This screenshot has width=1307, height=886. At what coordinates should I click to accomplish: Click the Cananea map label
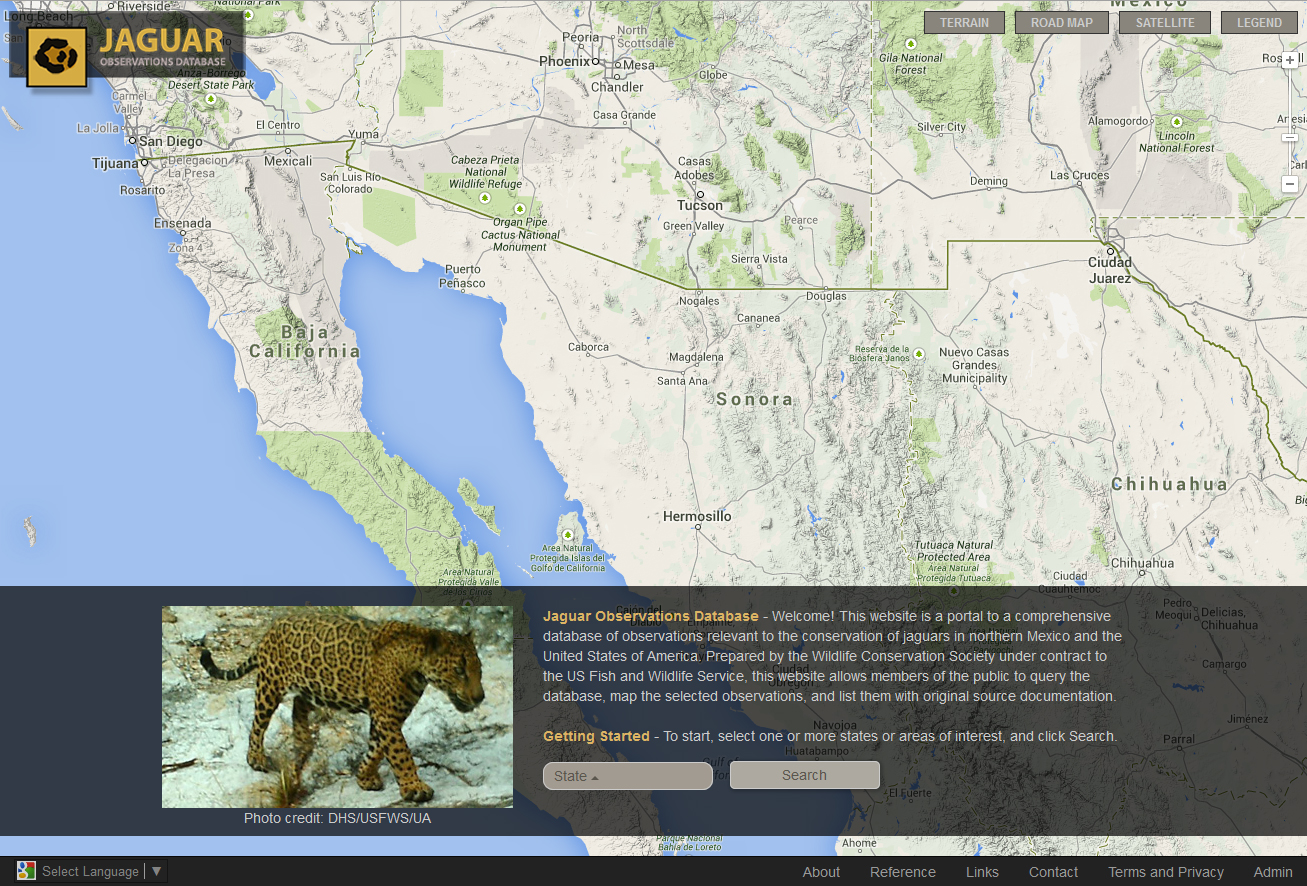click(758, 319)
